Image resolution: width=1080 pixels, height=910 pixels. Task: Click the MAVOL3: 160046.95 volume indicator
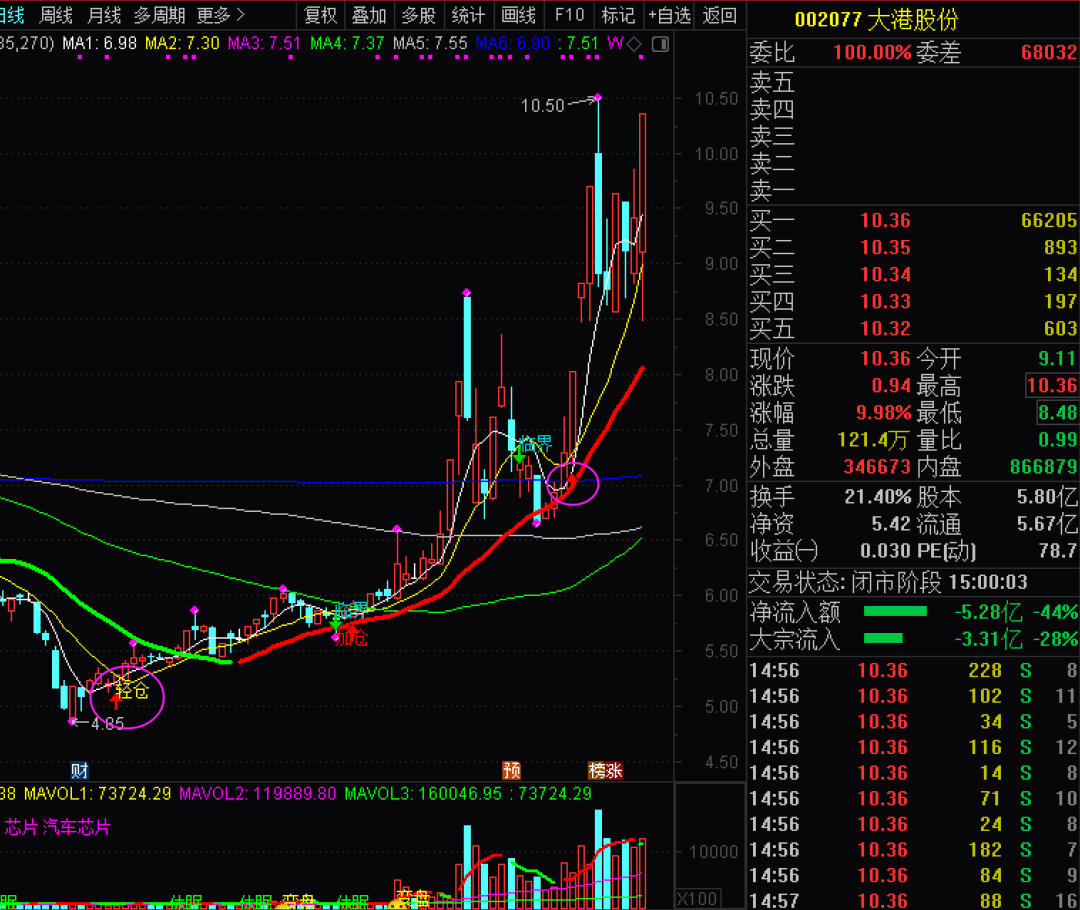click(423, 794)
